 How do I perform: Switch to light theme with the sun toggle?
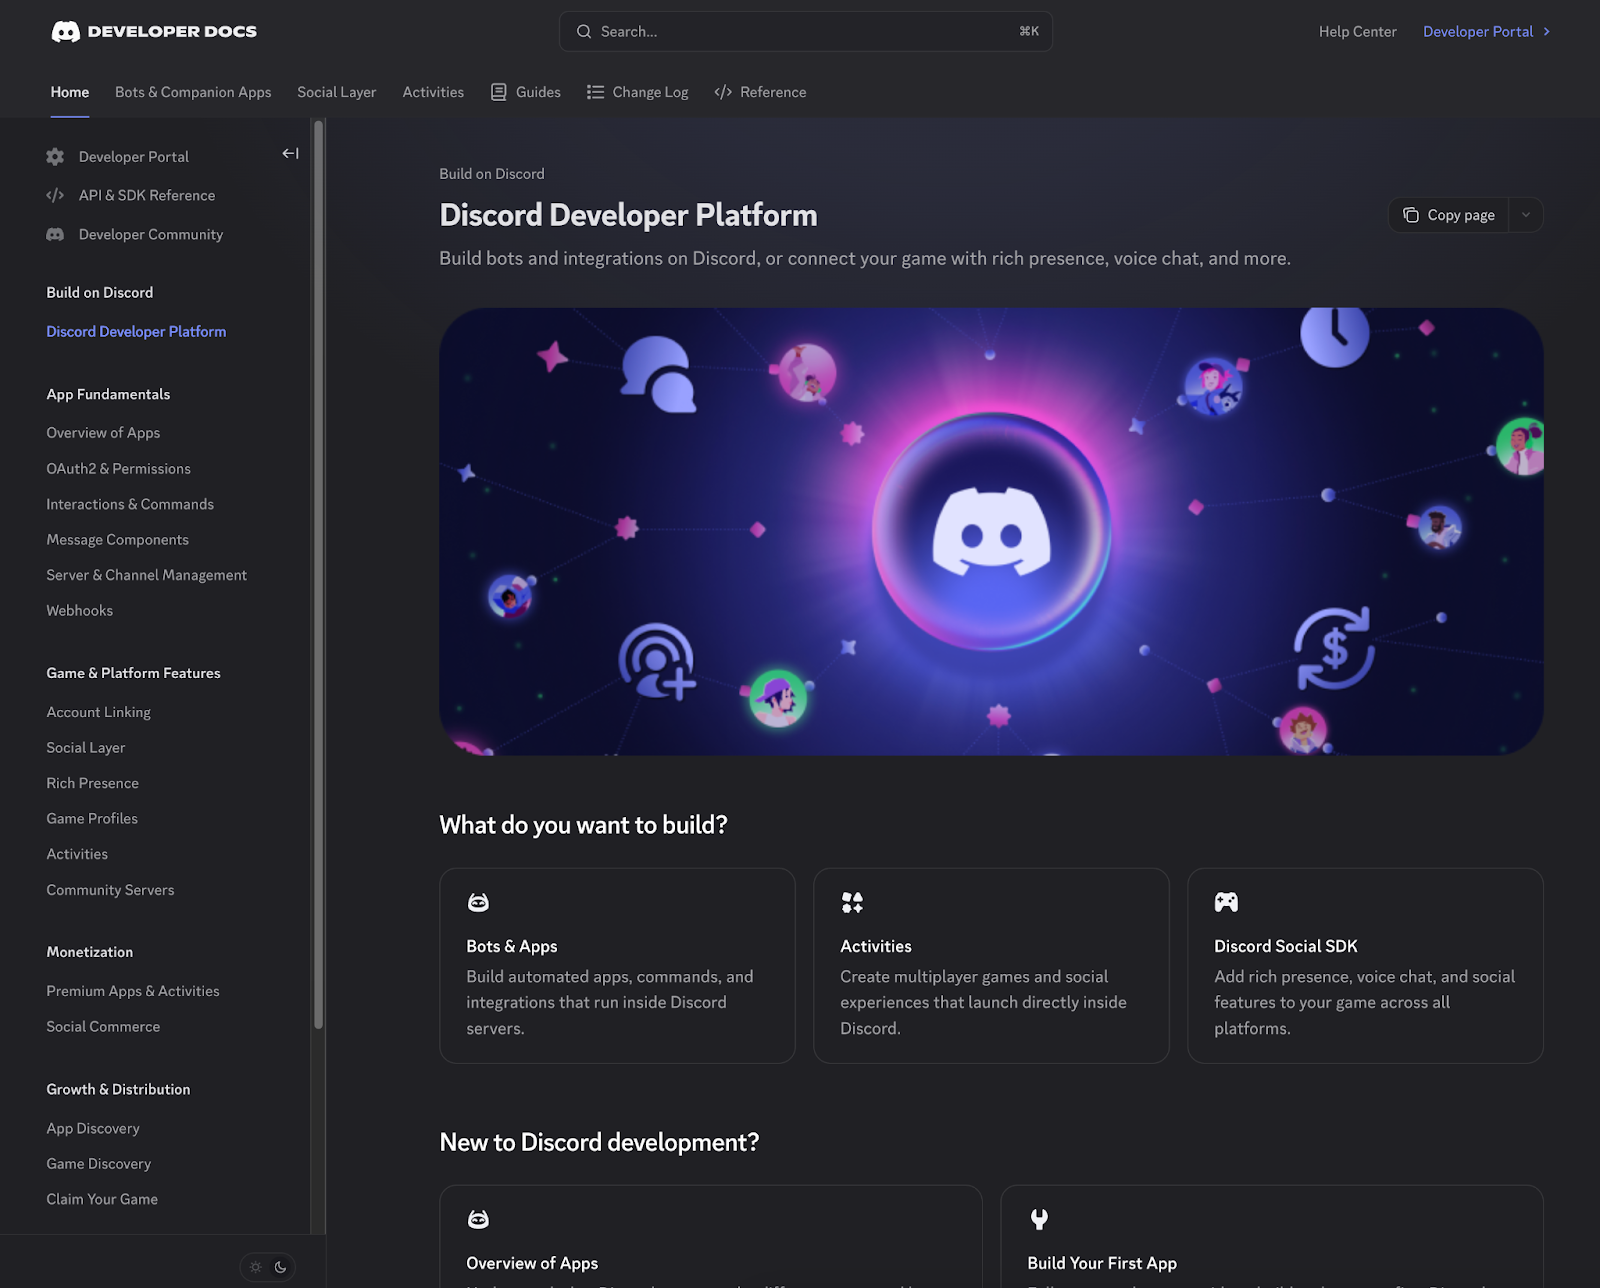(x=255, y=1266)
